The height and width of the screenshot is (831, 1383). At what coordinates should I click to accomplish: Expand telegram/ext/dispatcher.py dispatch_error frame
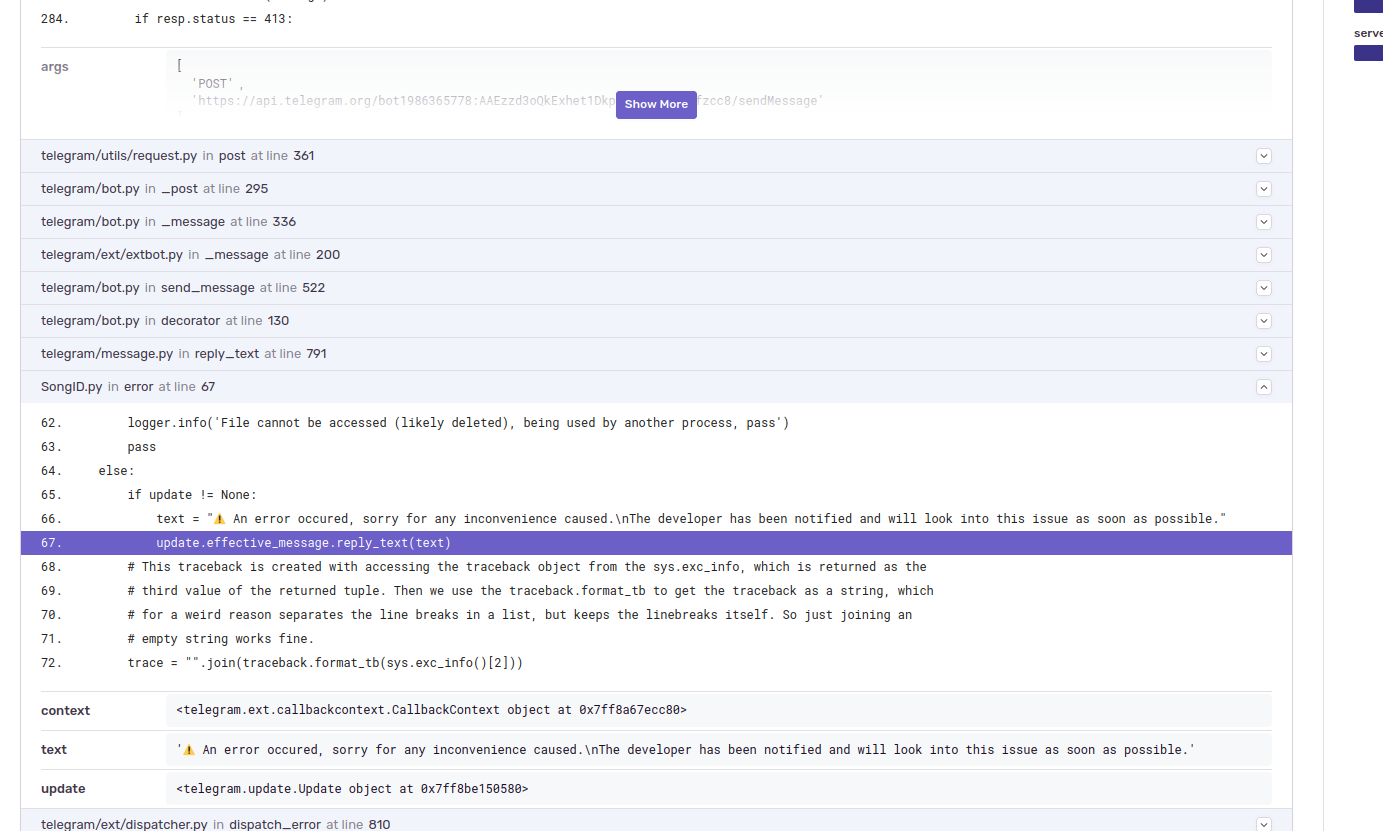[1264, 825]
